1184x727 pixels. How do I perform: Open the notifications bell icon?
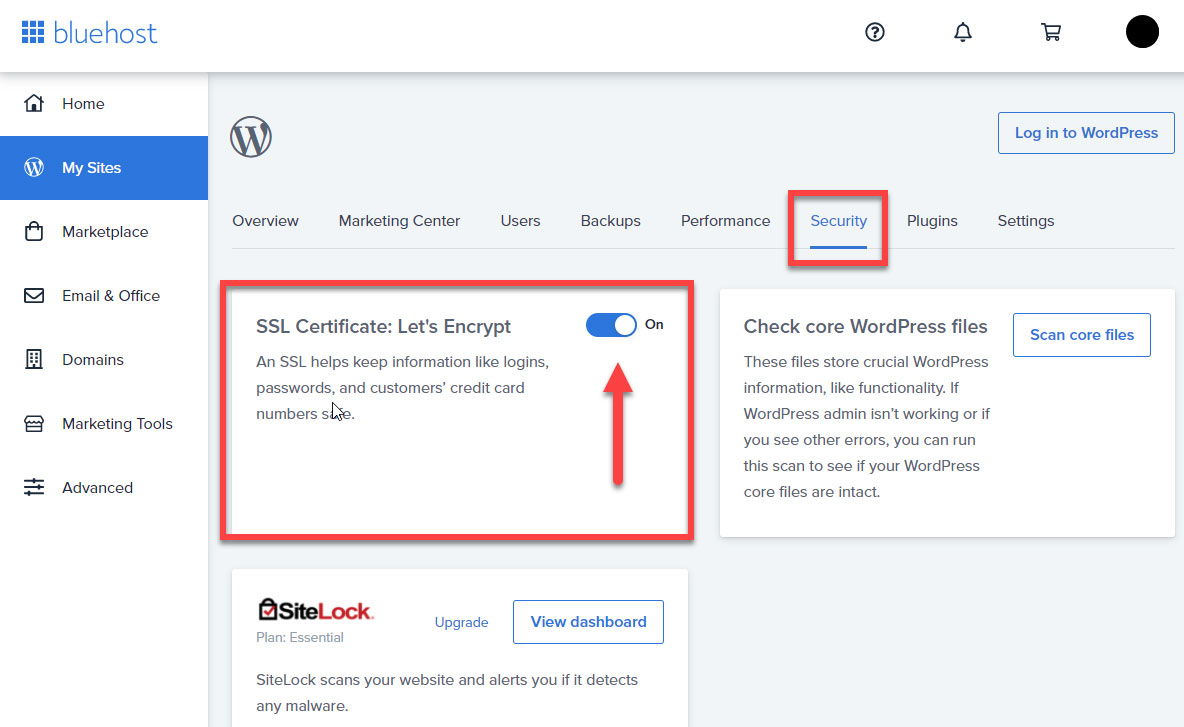pyautogui.click(x=963, y=32)
